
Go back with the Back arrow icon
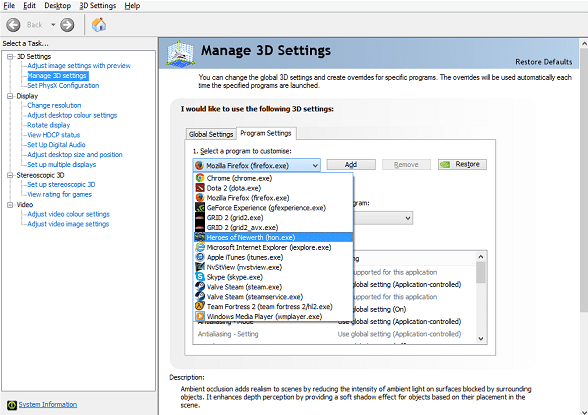pos(13,25)
